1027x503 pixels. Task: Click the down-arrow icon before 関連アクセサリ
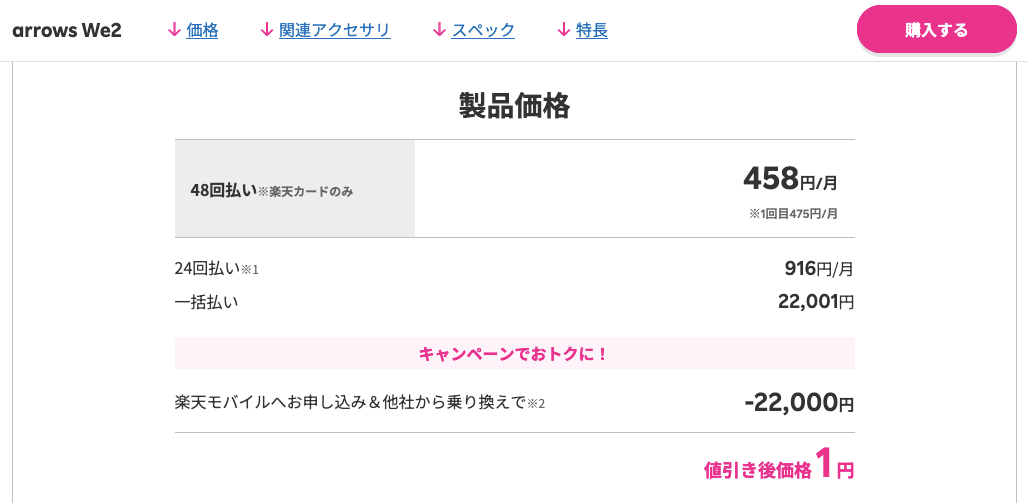point(267,30)
